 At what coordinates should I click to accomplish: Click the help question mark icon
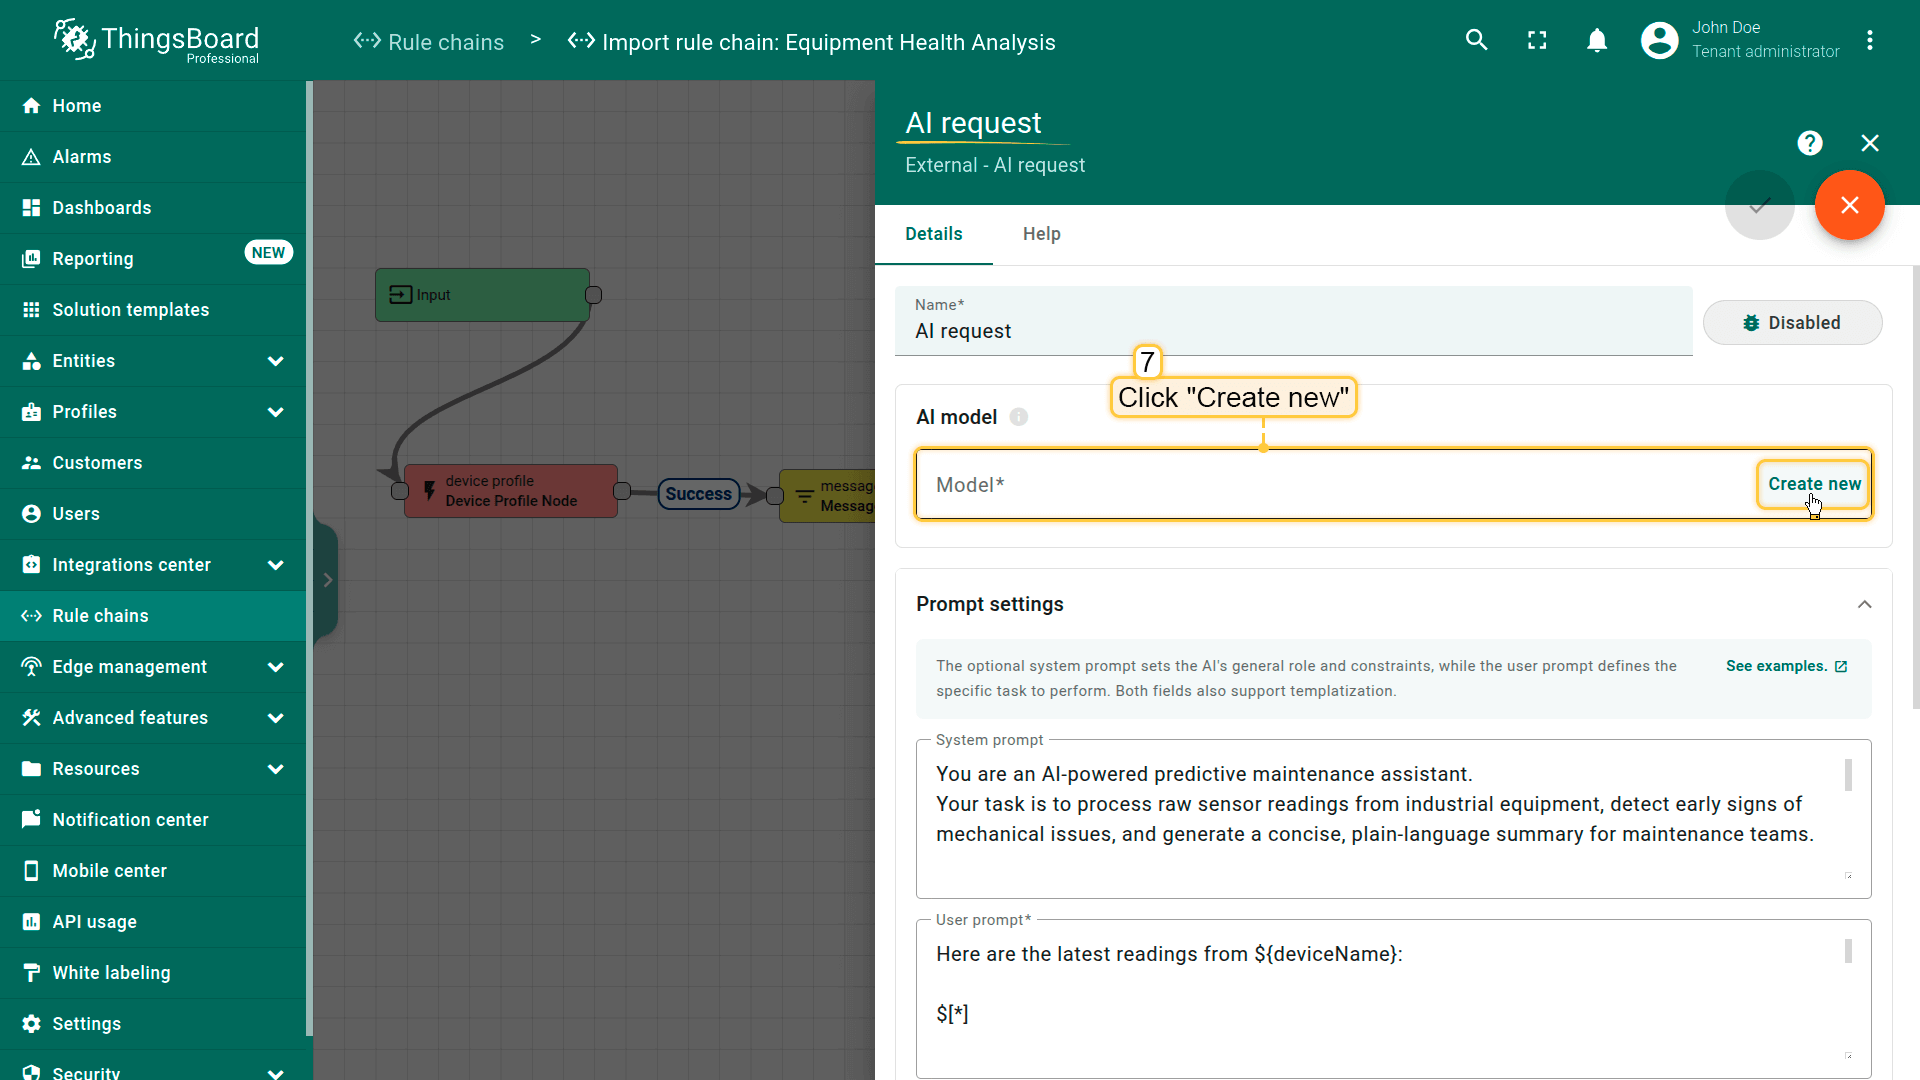1809,143
